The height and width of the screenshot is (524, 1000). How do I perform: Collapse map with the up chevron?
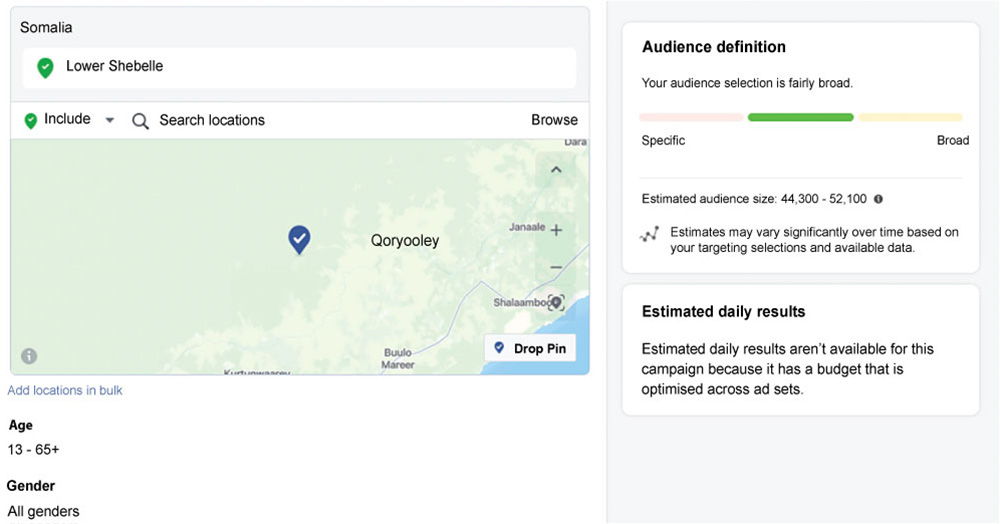click(556, 170)
